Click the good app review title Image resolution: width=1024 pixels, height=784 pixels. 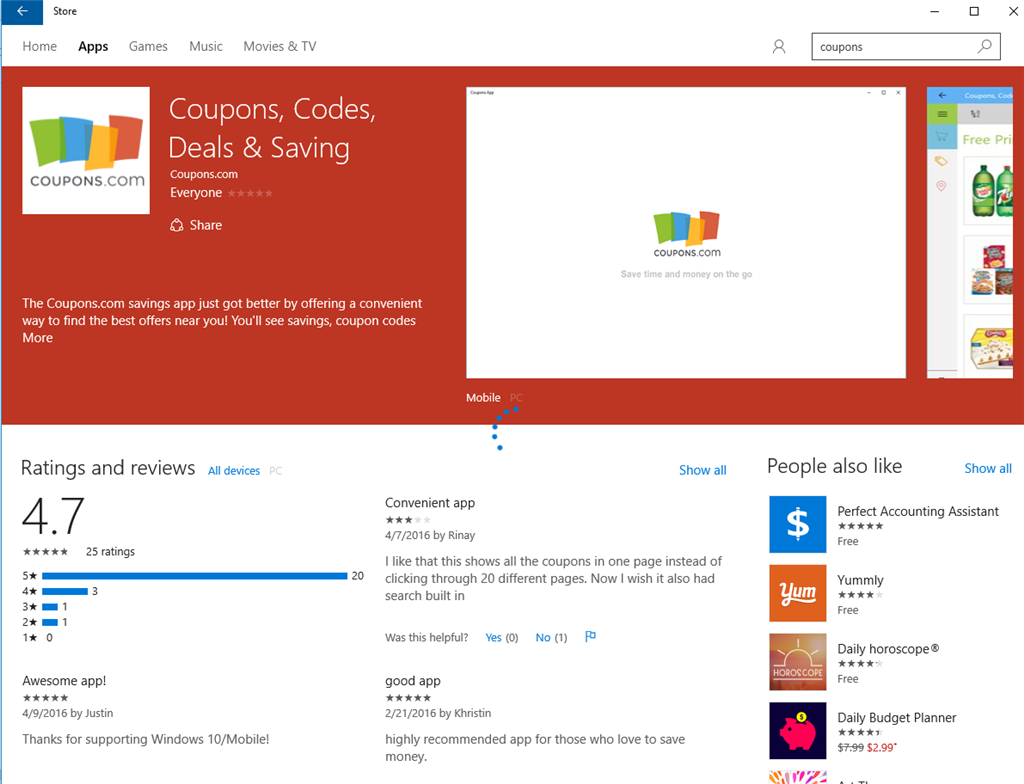pyautogui.click(x=413, y=681)
